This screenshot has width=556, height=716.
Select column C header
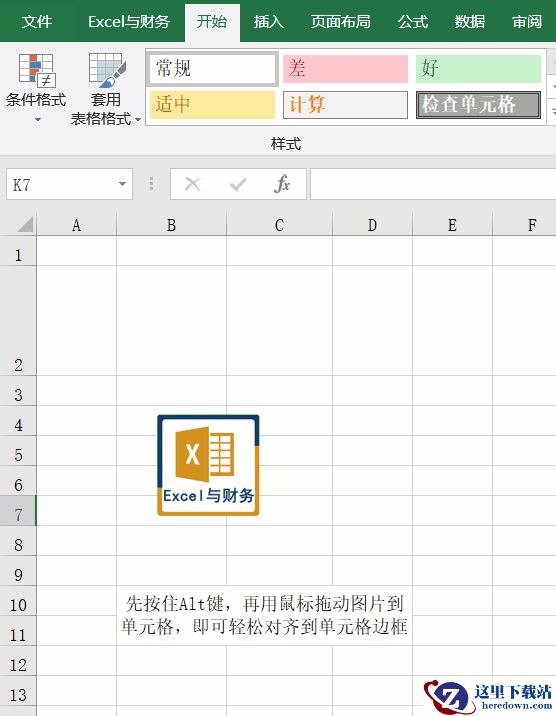(x=279, y=225)
